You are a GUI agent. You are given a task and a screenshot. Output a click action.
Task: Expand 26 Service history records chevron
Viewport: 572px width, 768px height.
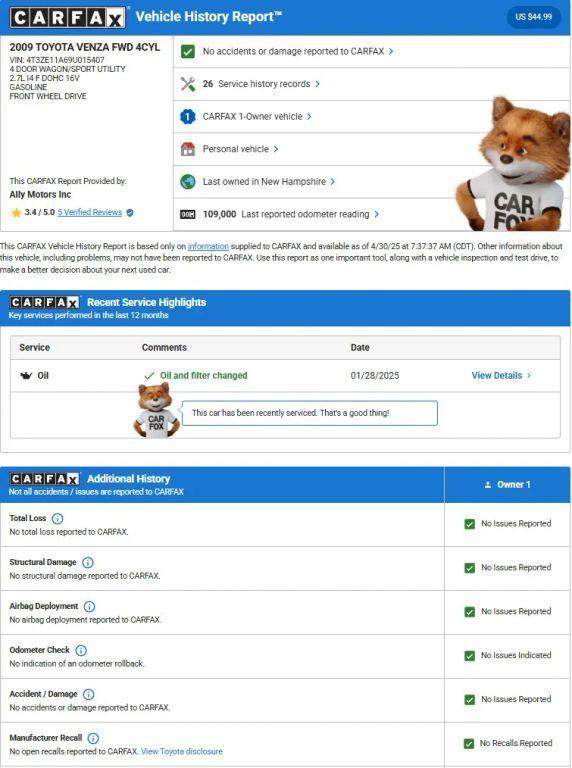tap(317, 84)
